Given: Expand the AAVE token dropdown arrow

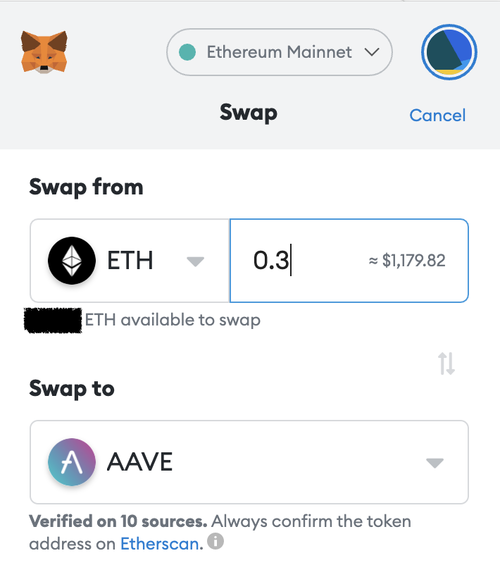Looking at the screenshot, I should pyautogui.click(x=435, y=463).
